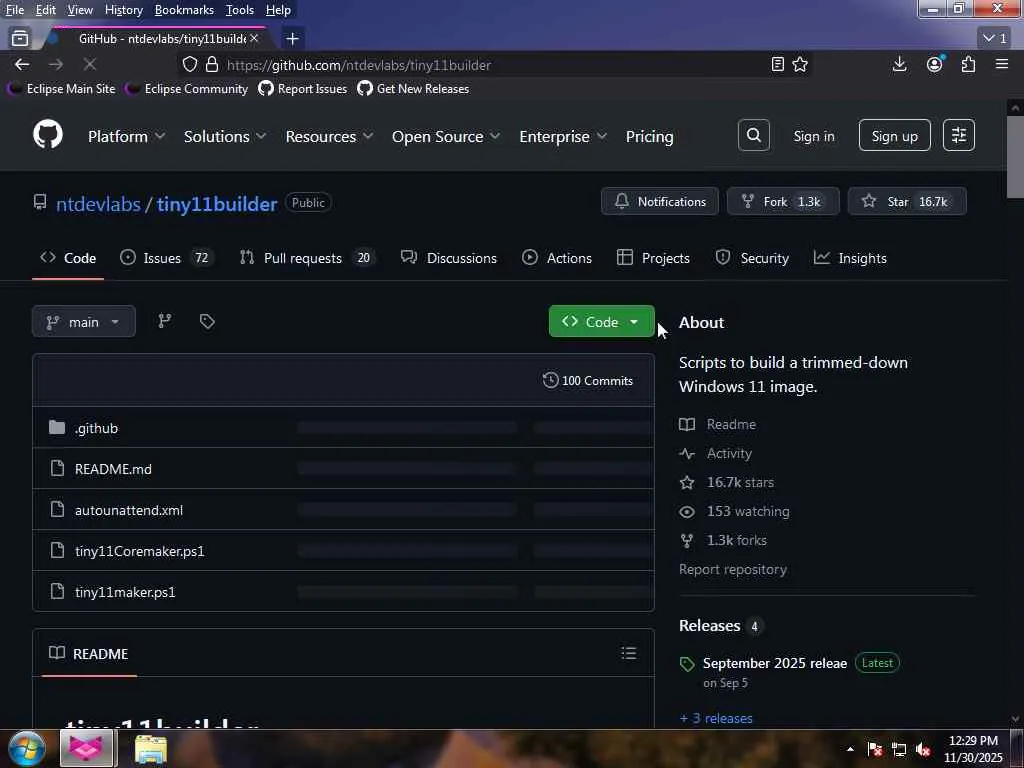Image resolution: width=1024 pixels, height=768 pixels.
Task: Open the Firefox account icon
Action: (x=935, y=64)
